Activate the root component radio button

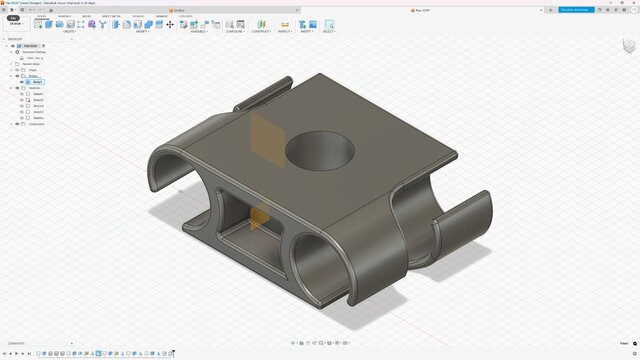click(43, 46)
